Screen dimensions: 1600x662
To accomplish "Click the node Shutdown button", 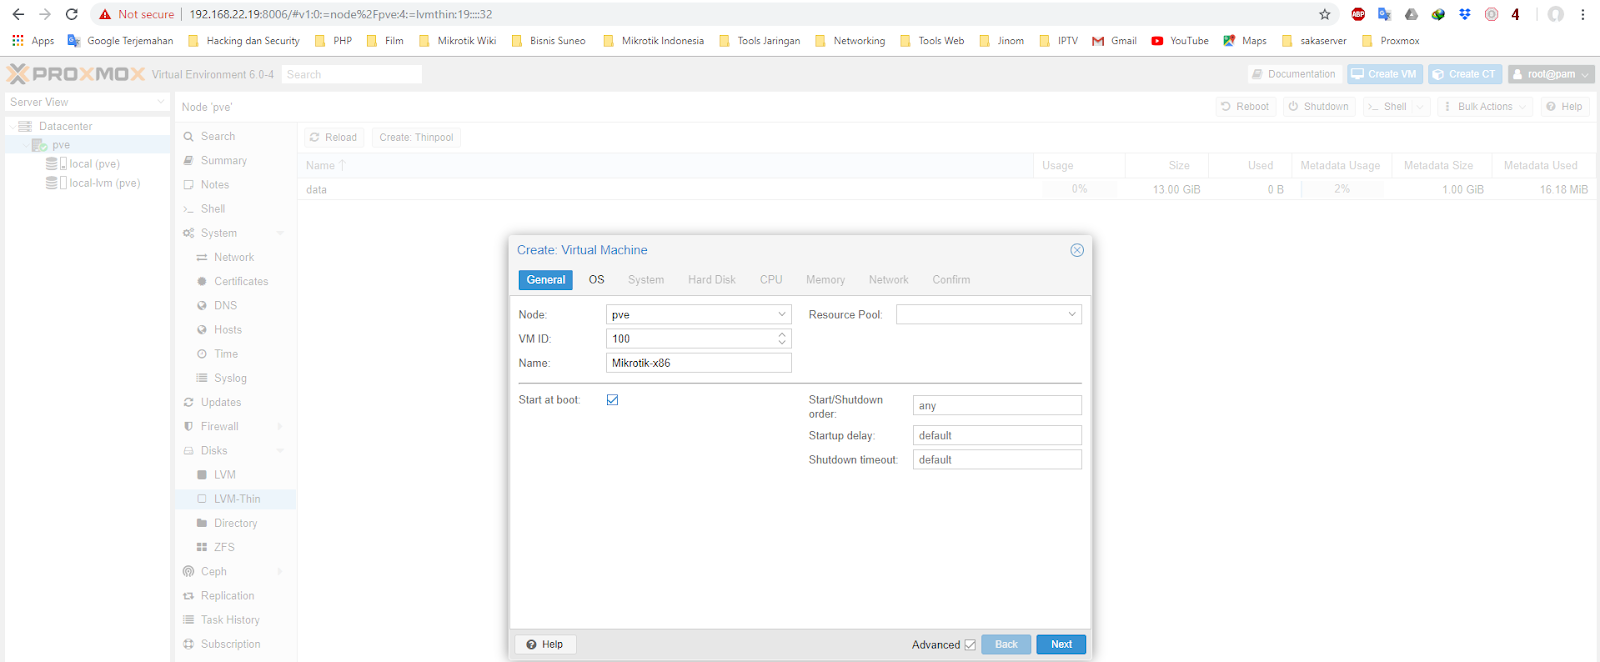I will (1319, 106).
